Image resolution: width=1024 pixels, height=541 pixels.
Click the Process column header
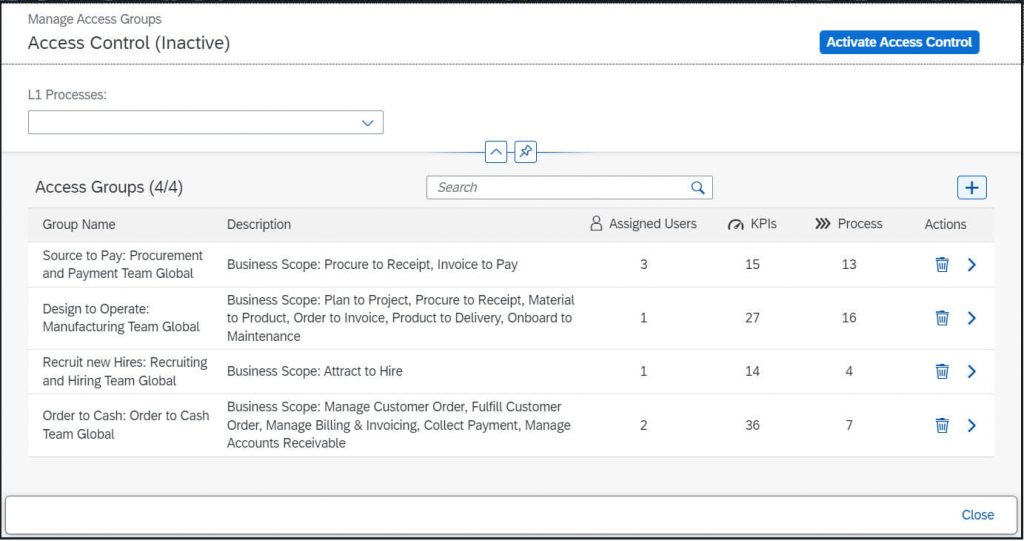848,224
